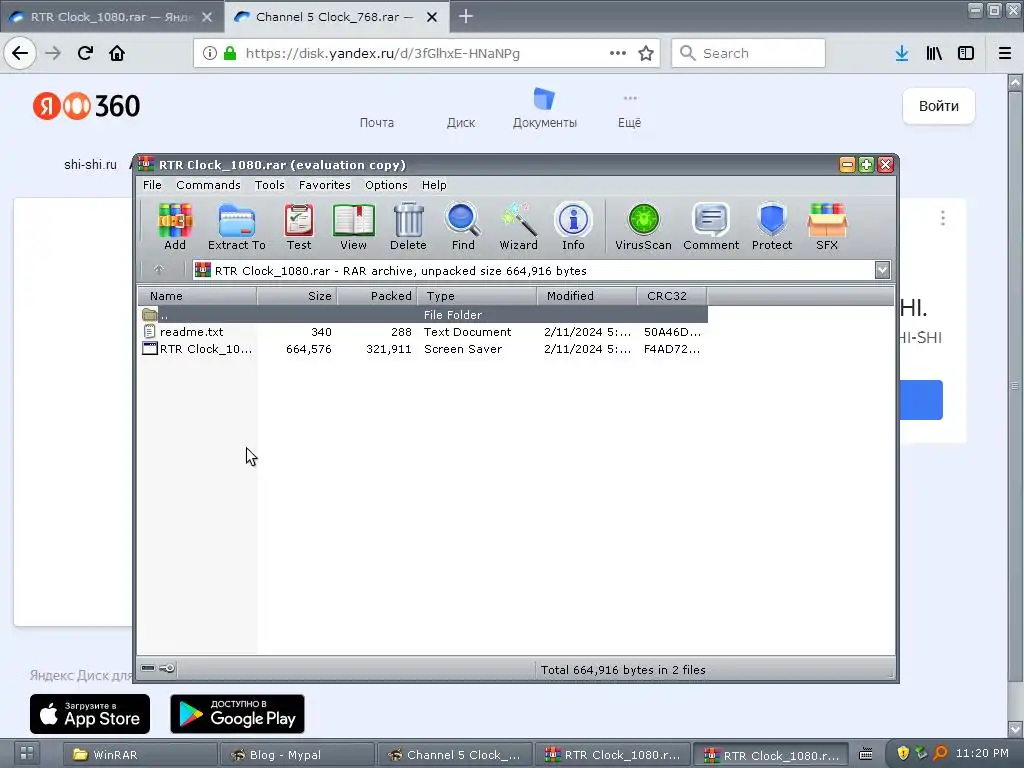Open the Find magnifier tool
Image resolution: width=1024 pixels, height=768 pixels.
[x=463, y=227]
